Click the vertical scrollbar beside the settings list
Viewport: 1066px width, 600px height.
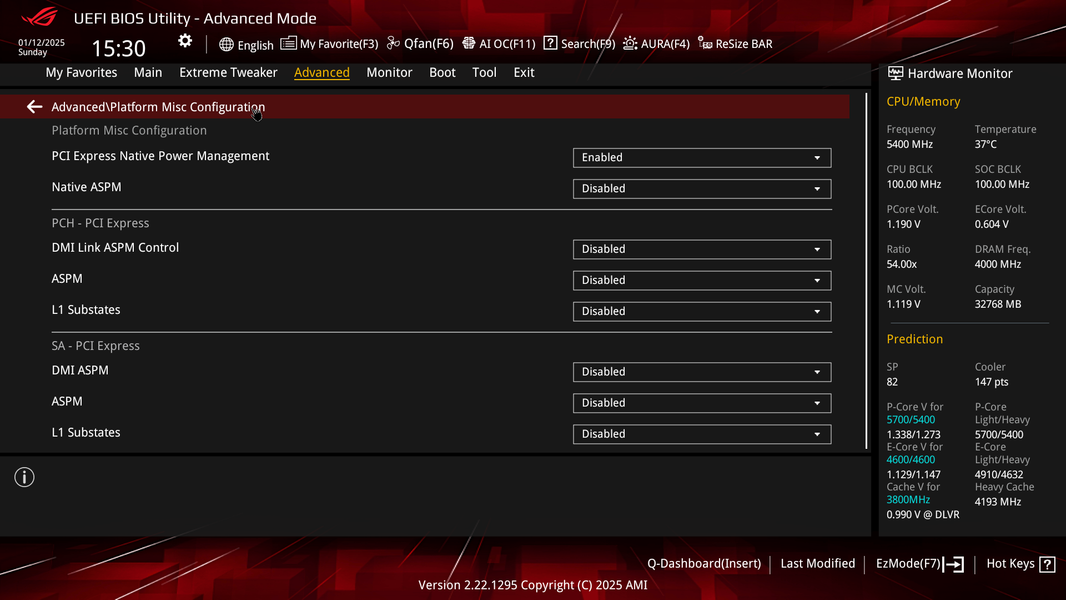[x=866, y=271]
